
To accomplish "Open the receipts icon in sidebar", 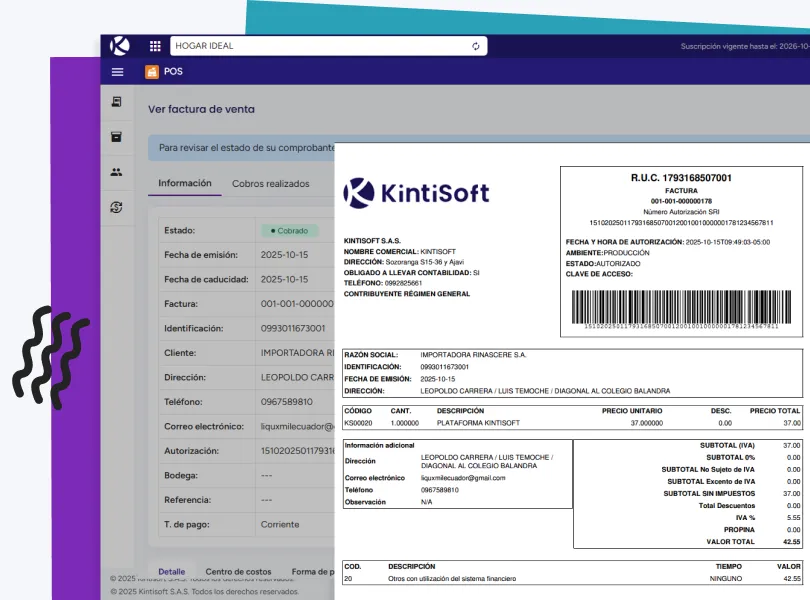I will (x=117, y=102).
